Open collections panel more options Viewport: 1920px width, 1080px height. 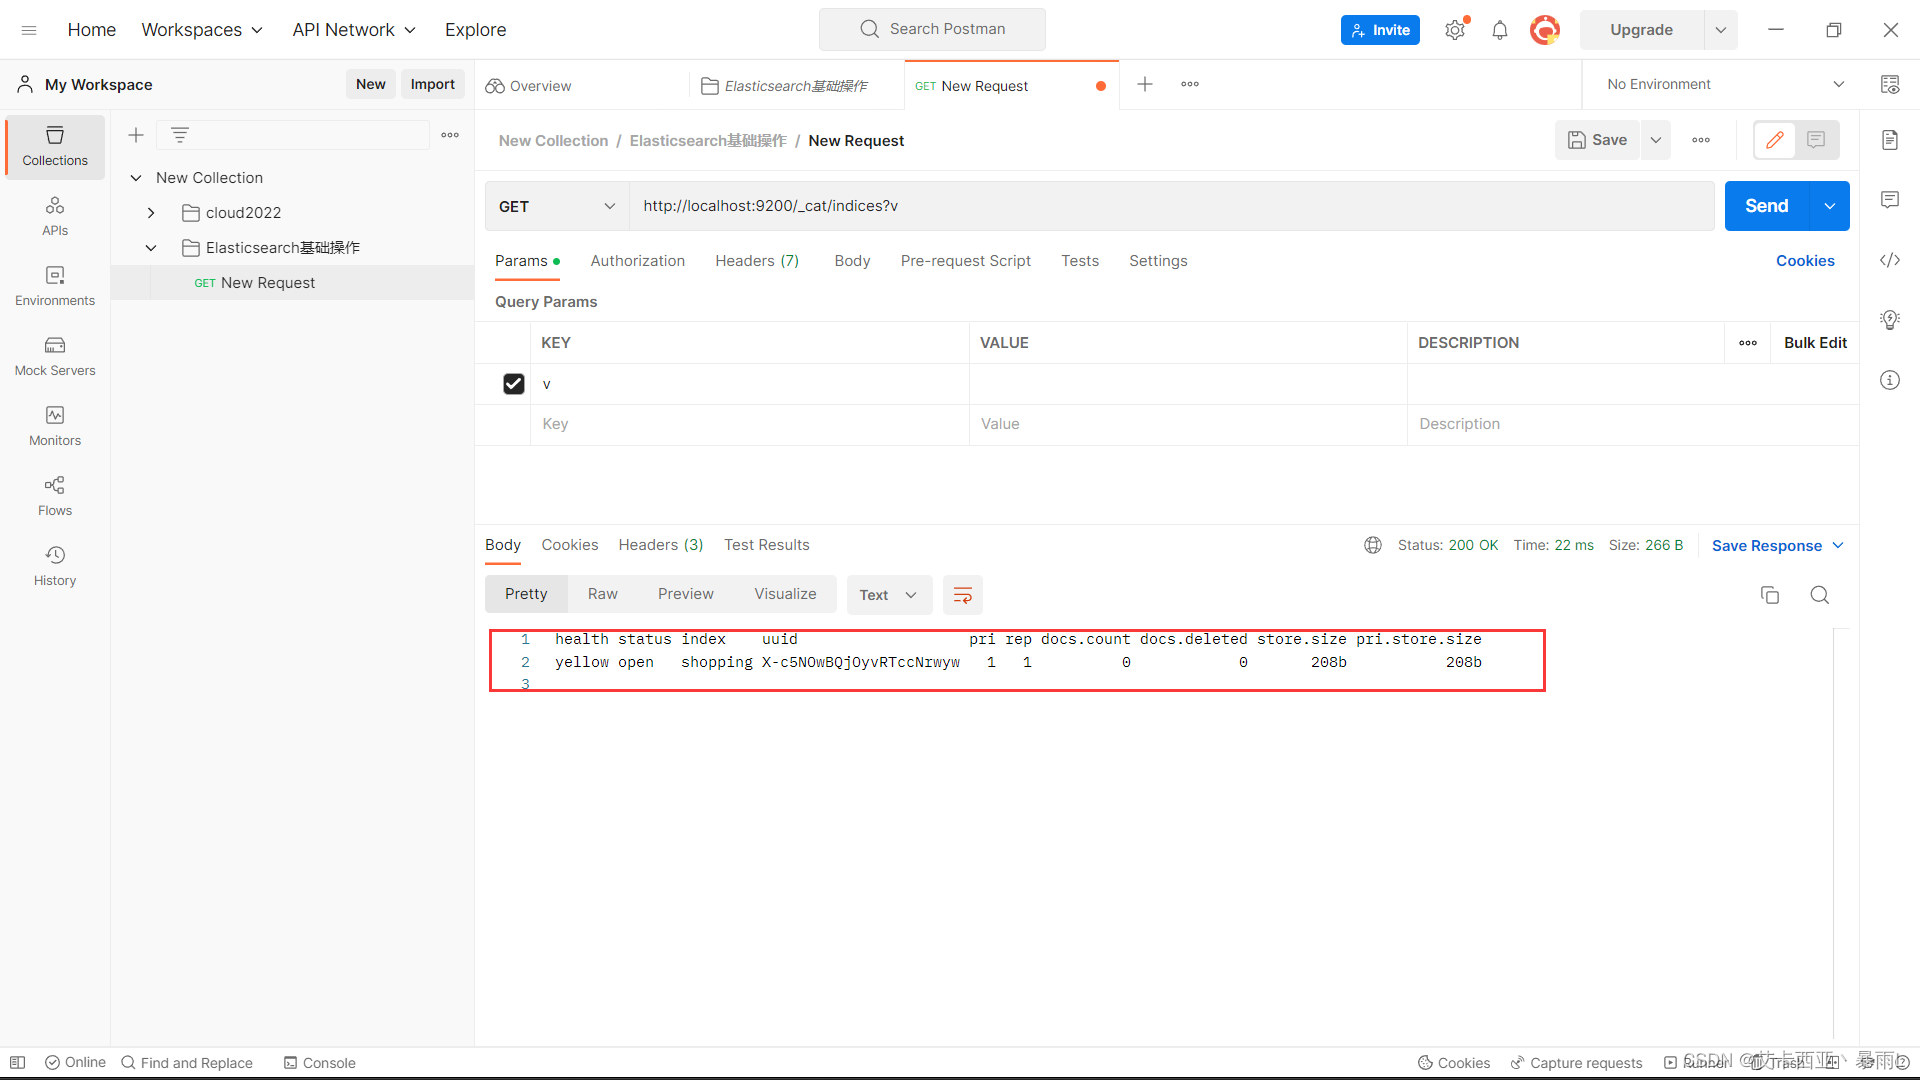pyautogui.click(x=450, y=135)
